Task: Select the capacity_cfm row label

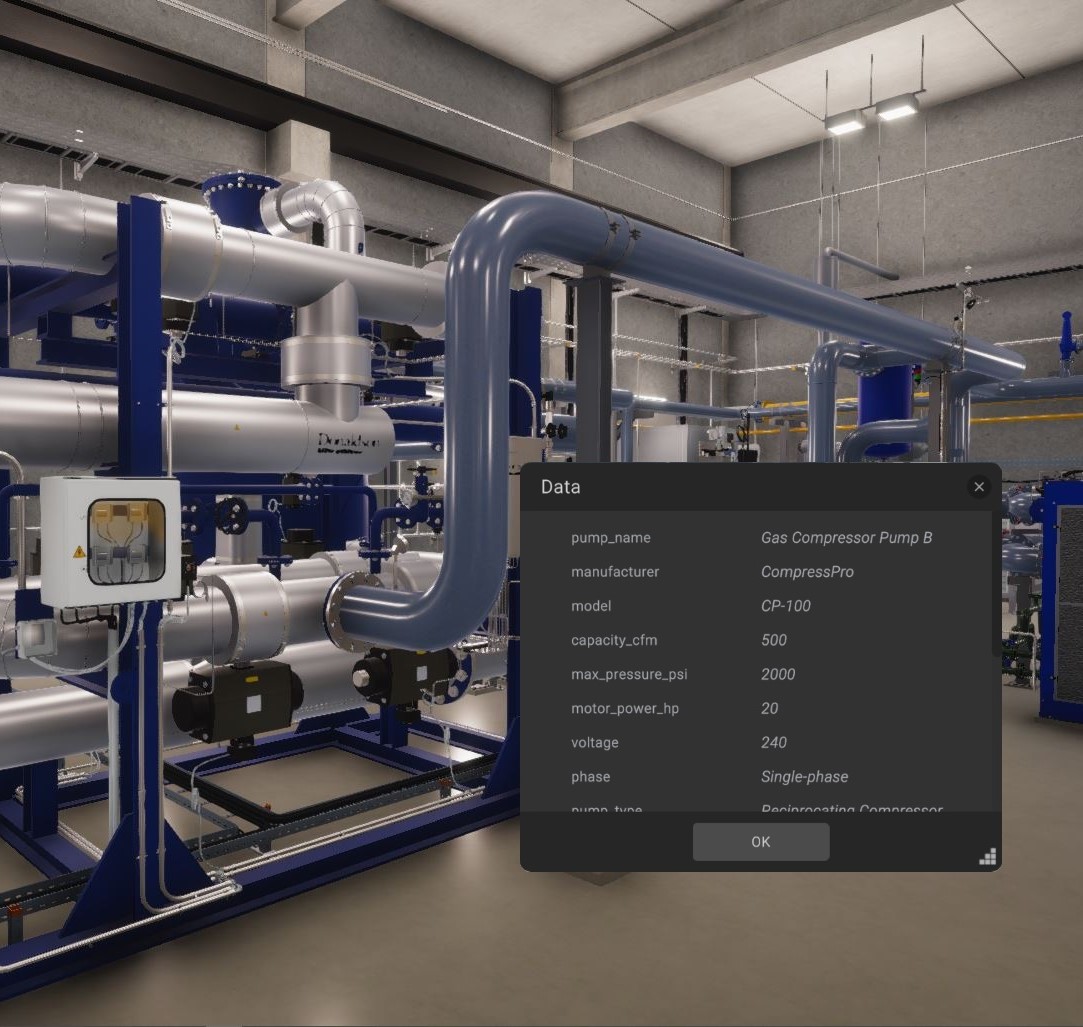Action: pyautogui.click(x=613, y=640)
